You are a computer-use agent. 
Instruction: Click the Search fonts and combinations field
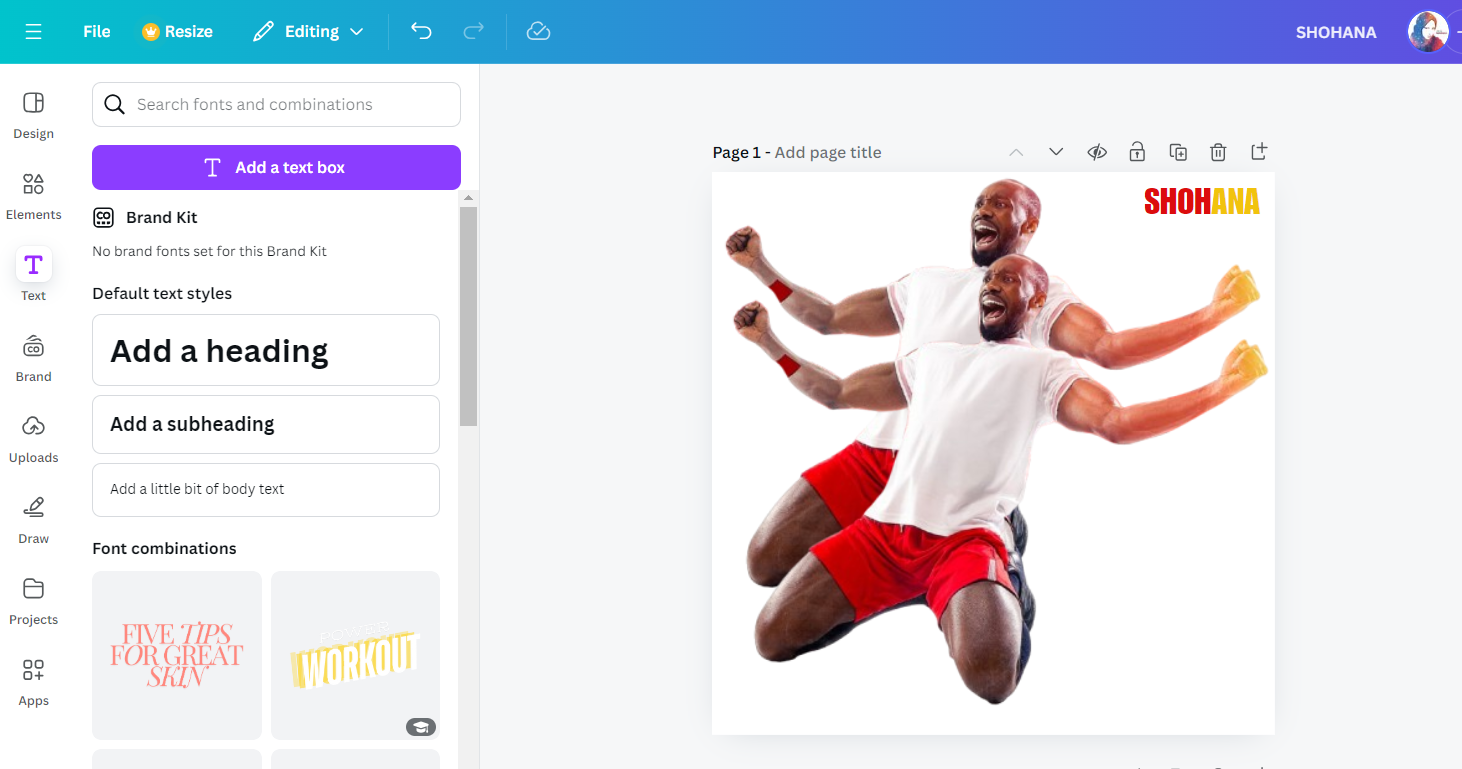(x=276, y=104)
